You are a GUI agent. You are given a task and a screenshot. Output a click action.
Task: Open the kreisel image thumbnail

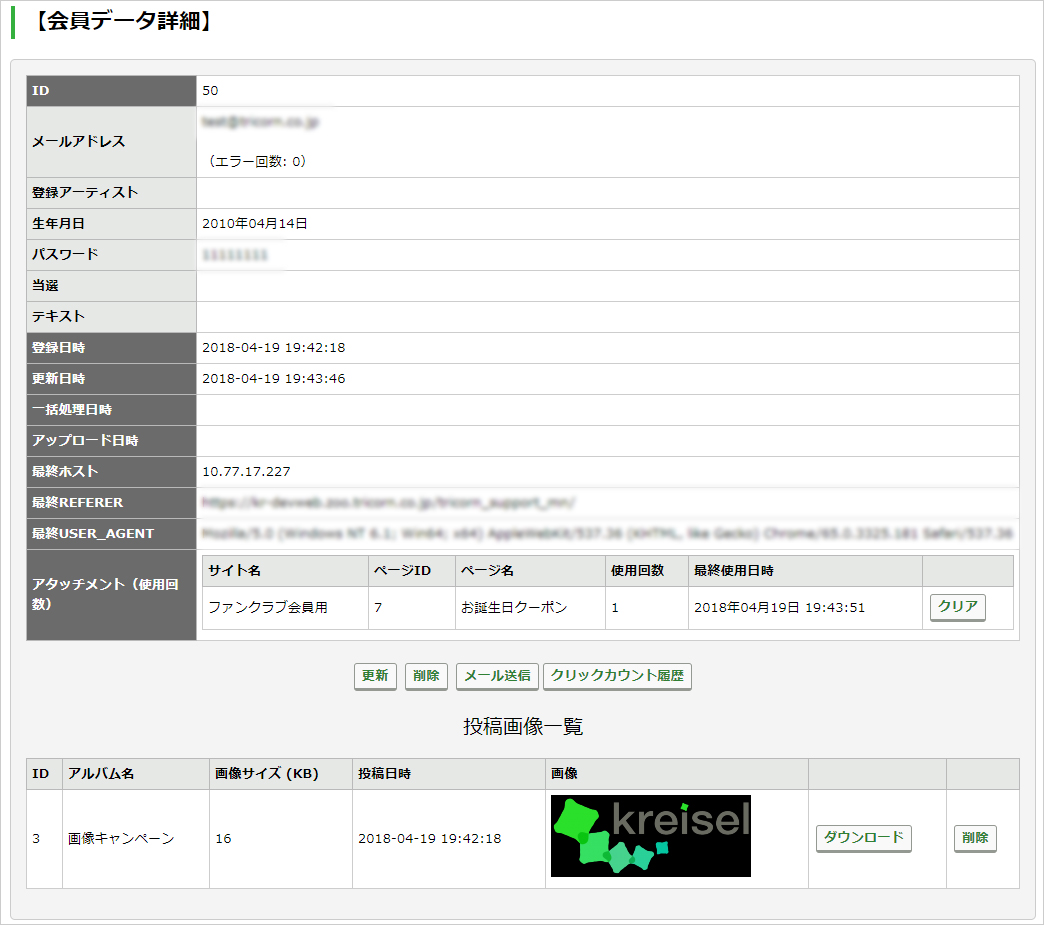coord(651,836)
